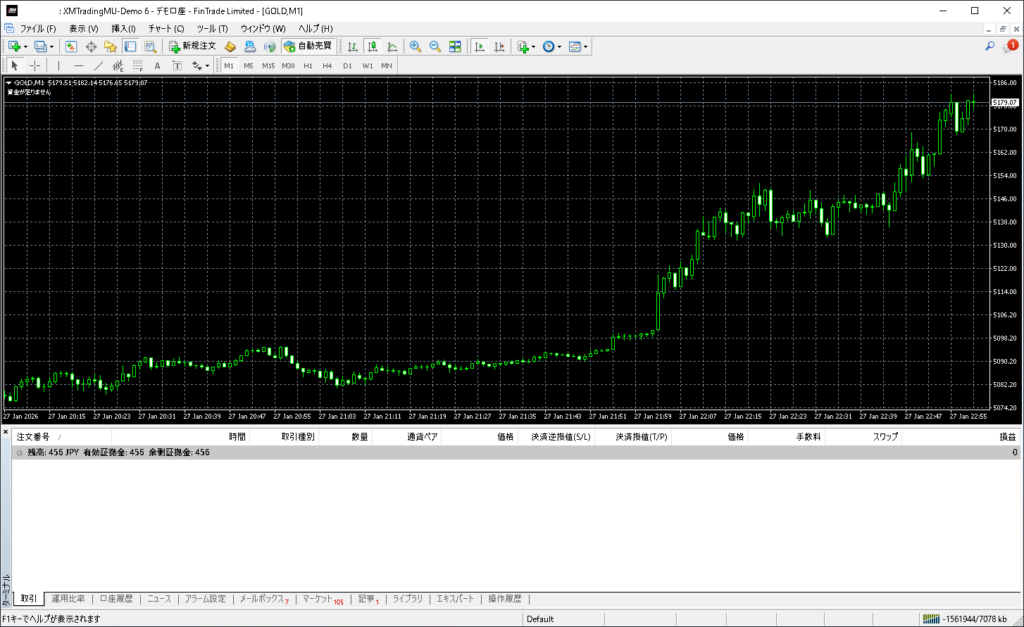Open the チャート (Chart) menu

tap(166, 28)
